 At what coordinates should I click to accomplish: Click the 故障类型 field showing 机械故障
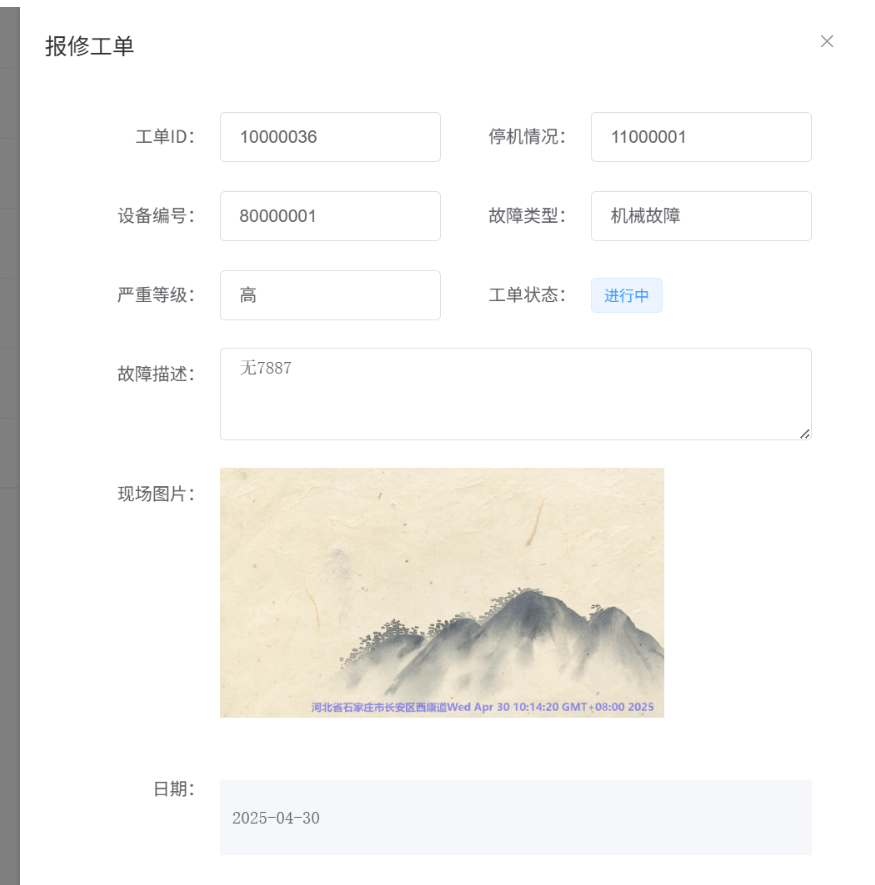click(x=701, y=216)
